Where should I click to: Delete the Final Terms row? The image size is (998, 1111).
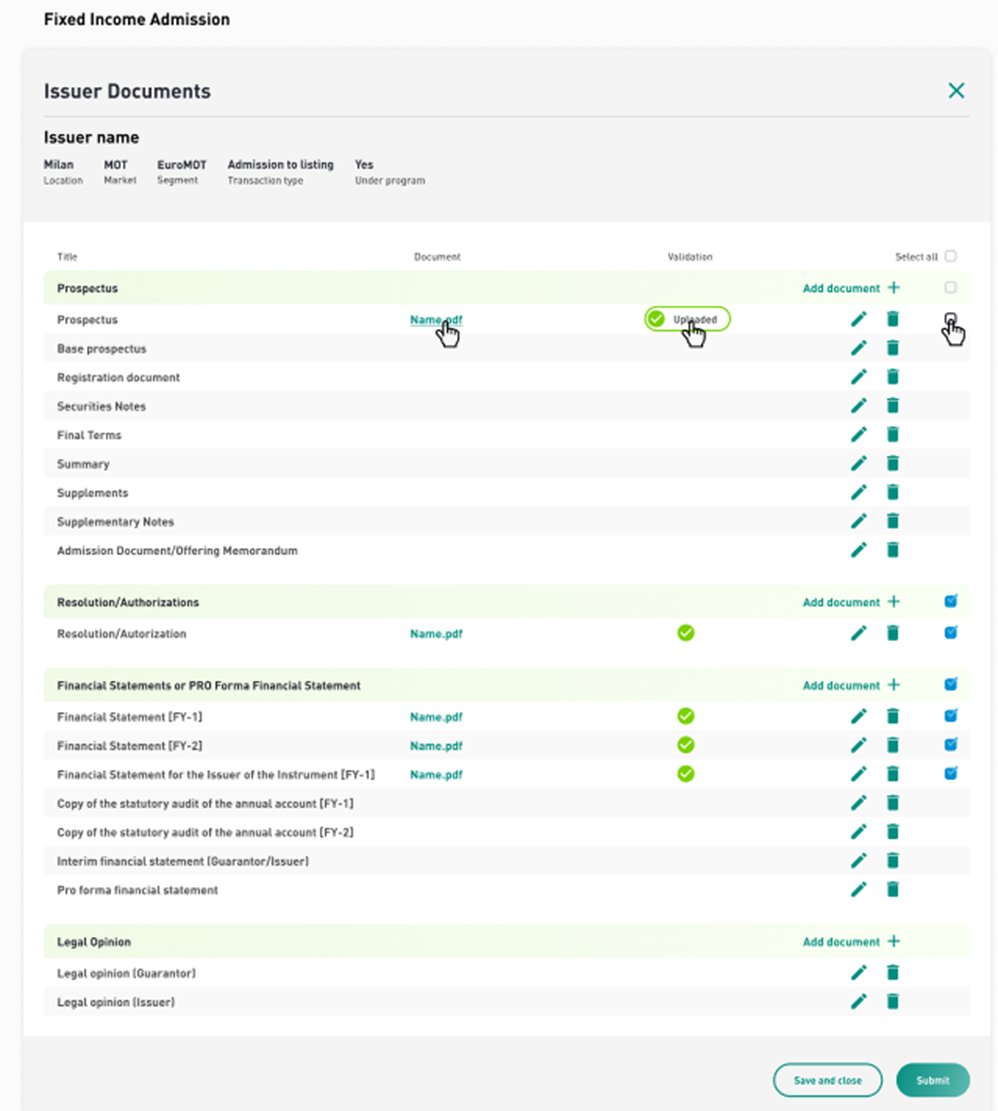click(x=892, y=434)
